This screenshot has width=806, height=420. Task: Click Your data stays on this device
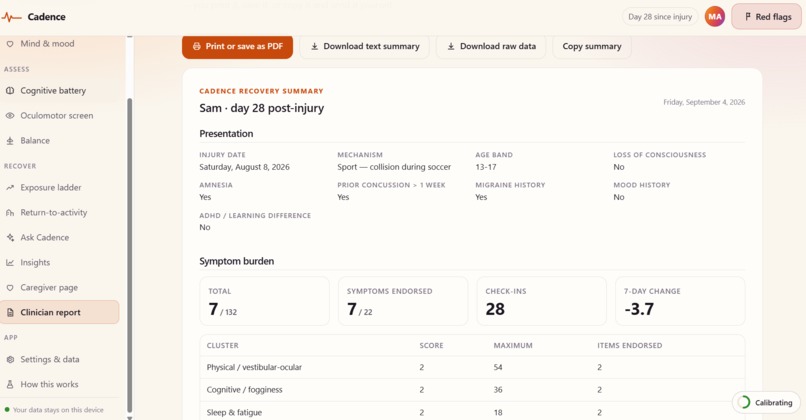(x=58, y=410)
